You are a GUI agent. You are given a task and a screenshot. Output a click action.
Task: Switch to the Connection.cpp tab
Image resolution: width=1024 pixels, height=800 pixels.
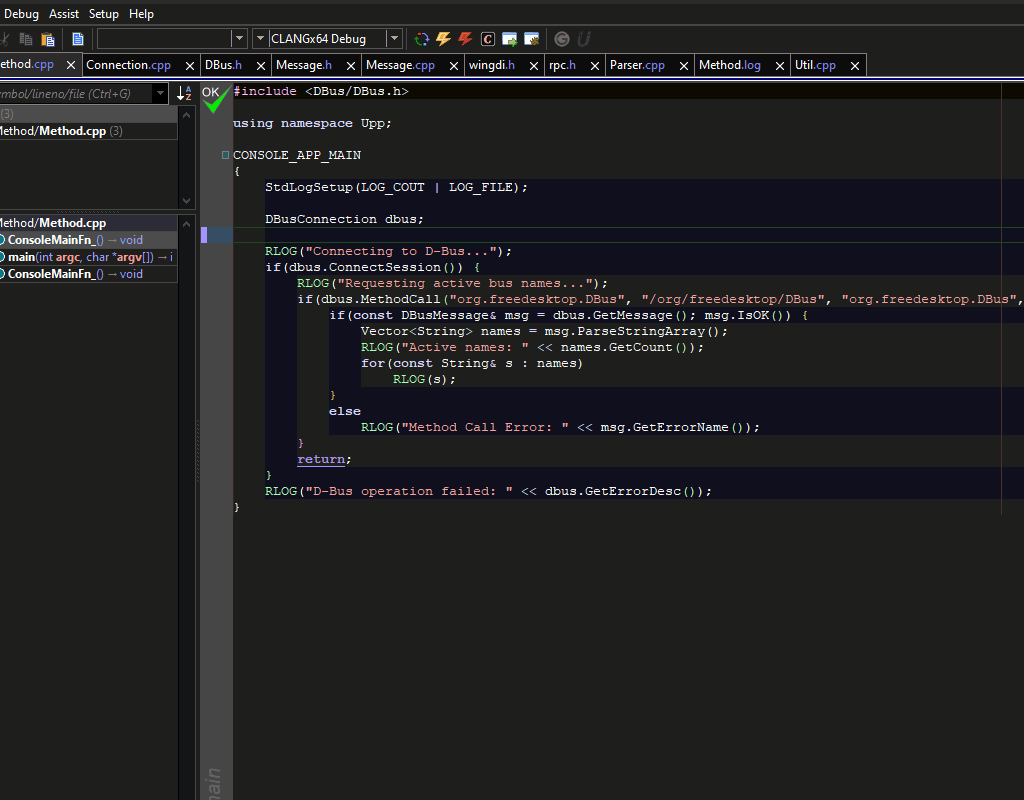point(128,65)
